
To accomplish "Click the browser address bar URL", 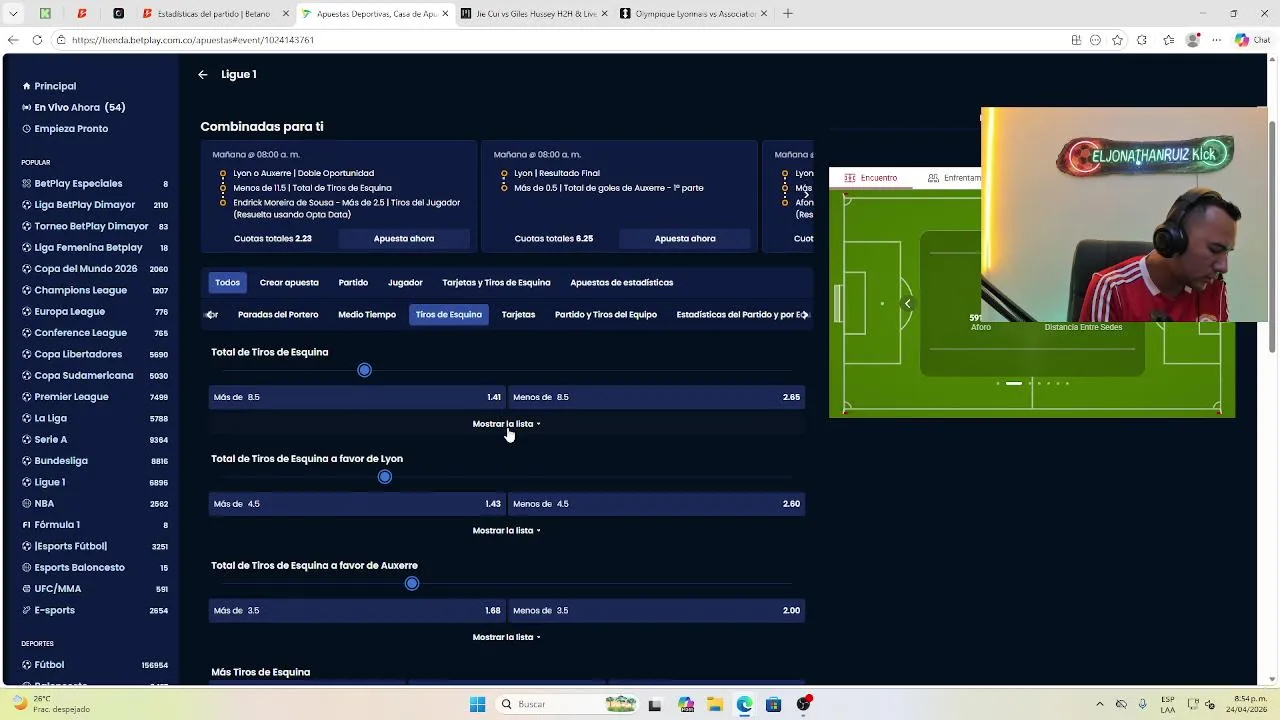I will [x=193, y=40].
